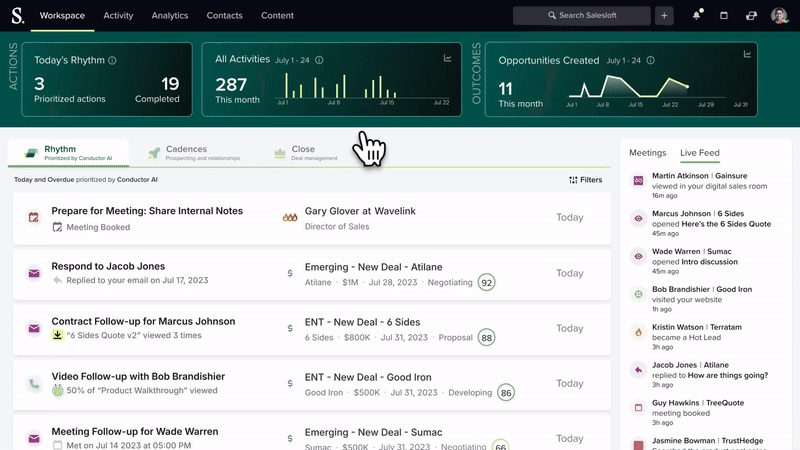Image resolution: width=800 pixels, height=450 pixels.
Task: Click the eye icon by Wade Warren feed
Action: pos(638,256)
